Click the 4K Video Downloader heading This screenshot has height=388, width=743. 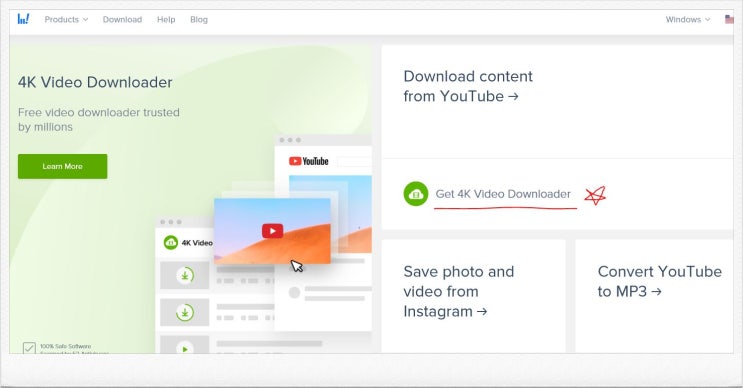tap(95, 82)
